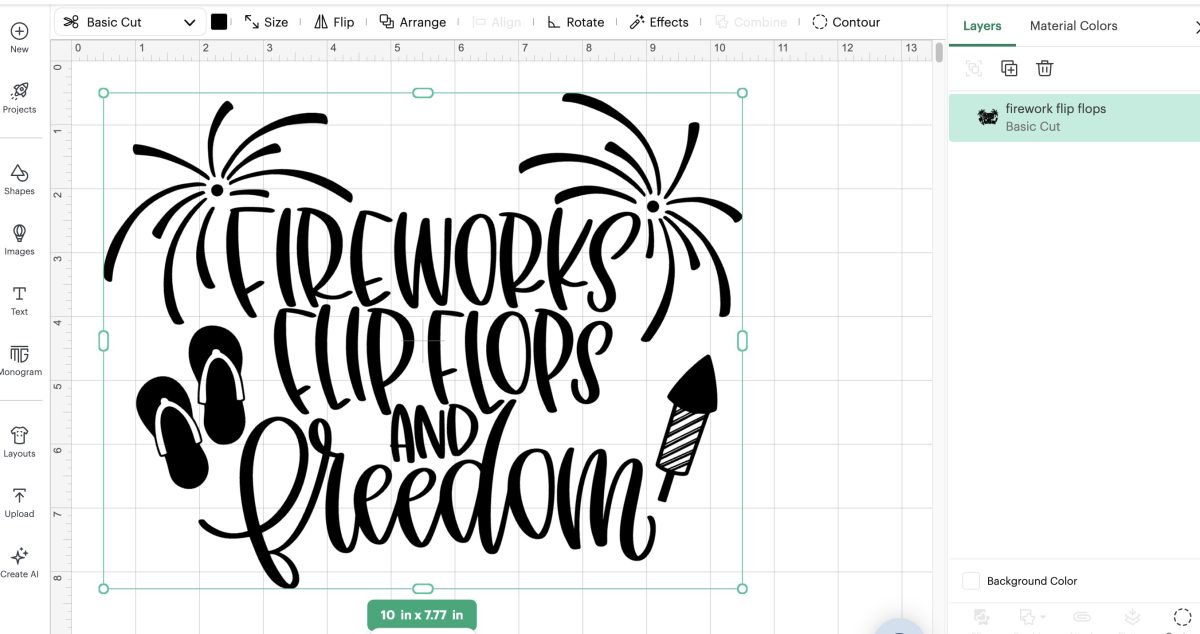Click the canvas vertical scrollbar

938,53
